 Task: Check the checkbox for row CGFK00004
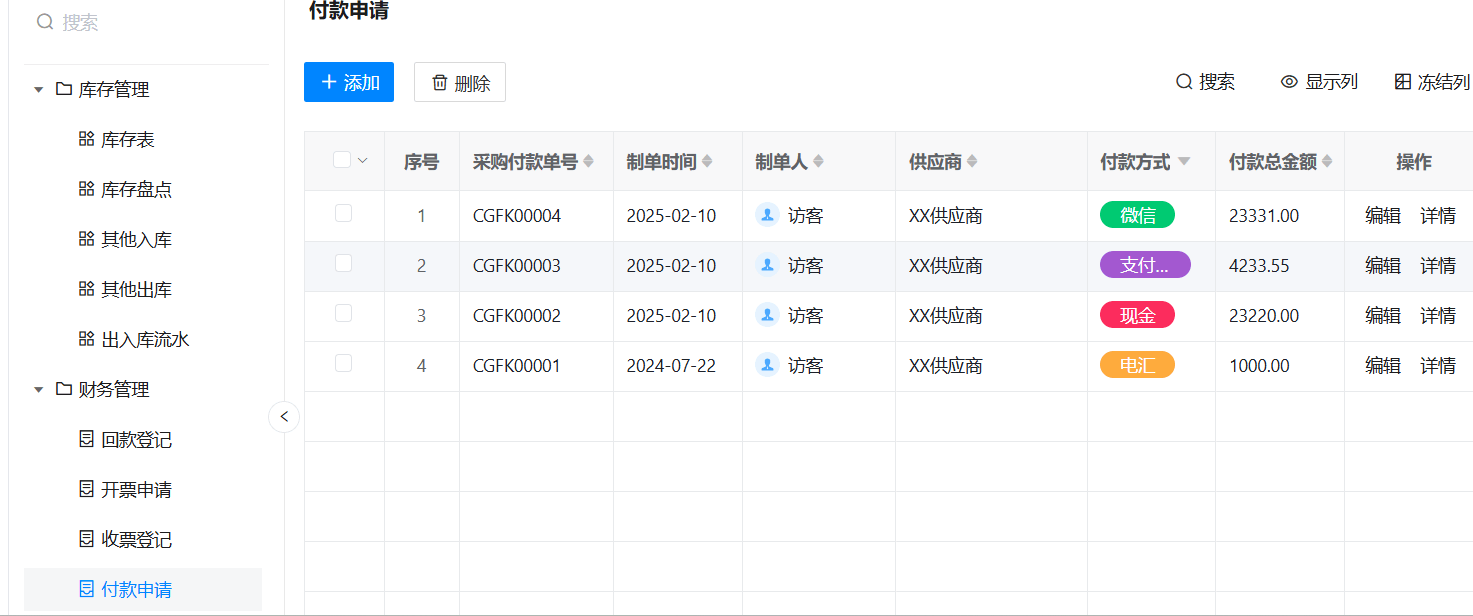pyautogui.click(x=343, y=213)
